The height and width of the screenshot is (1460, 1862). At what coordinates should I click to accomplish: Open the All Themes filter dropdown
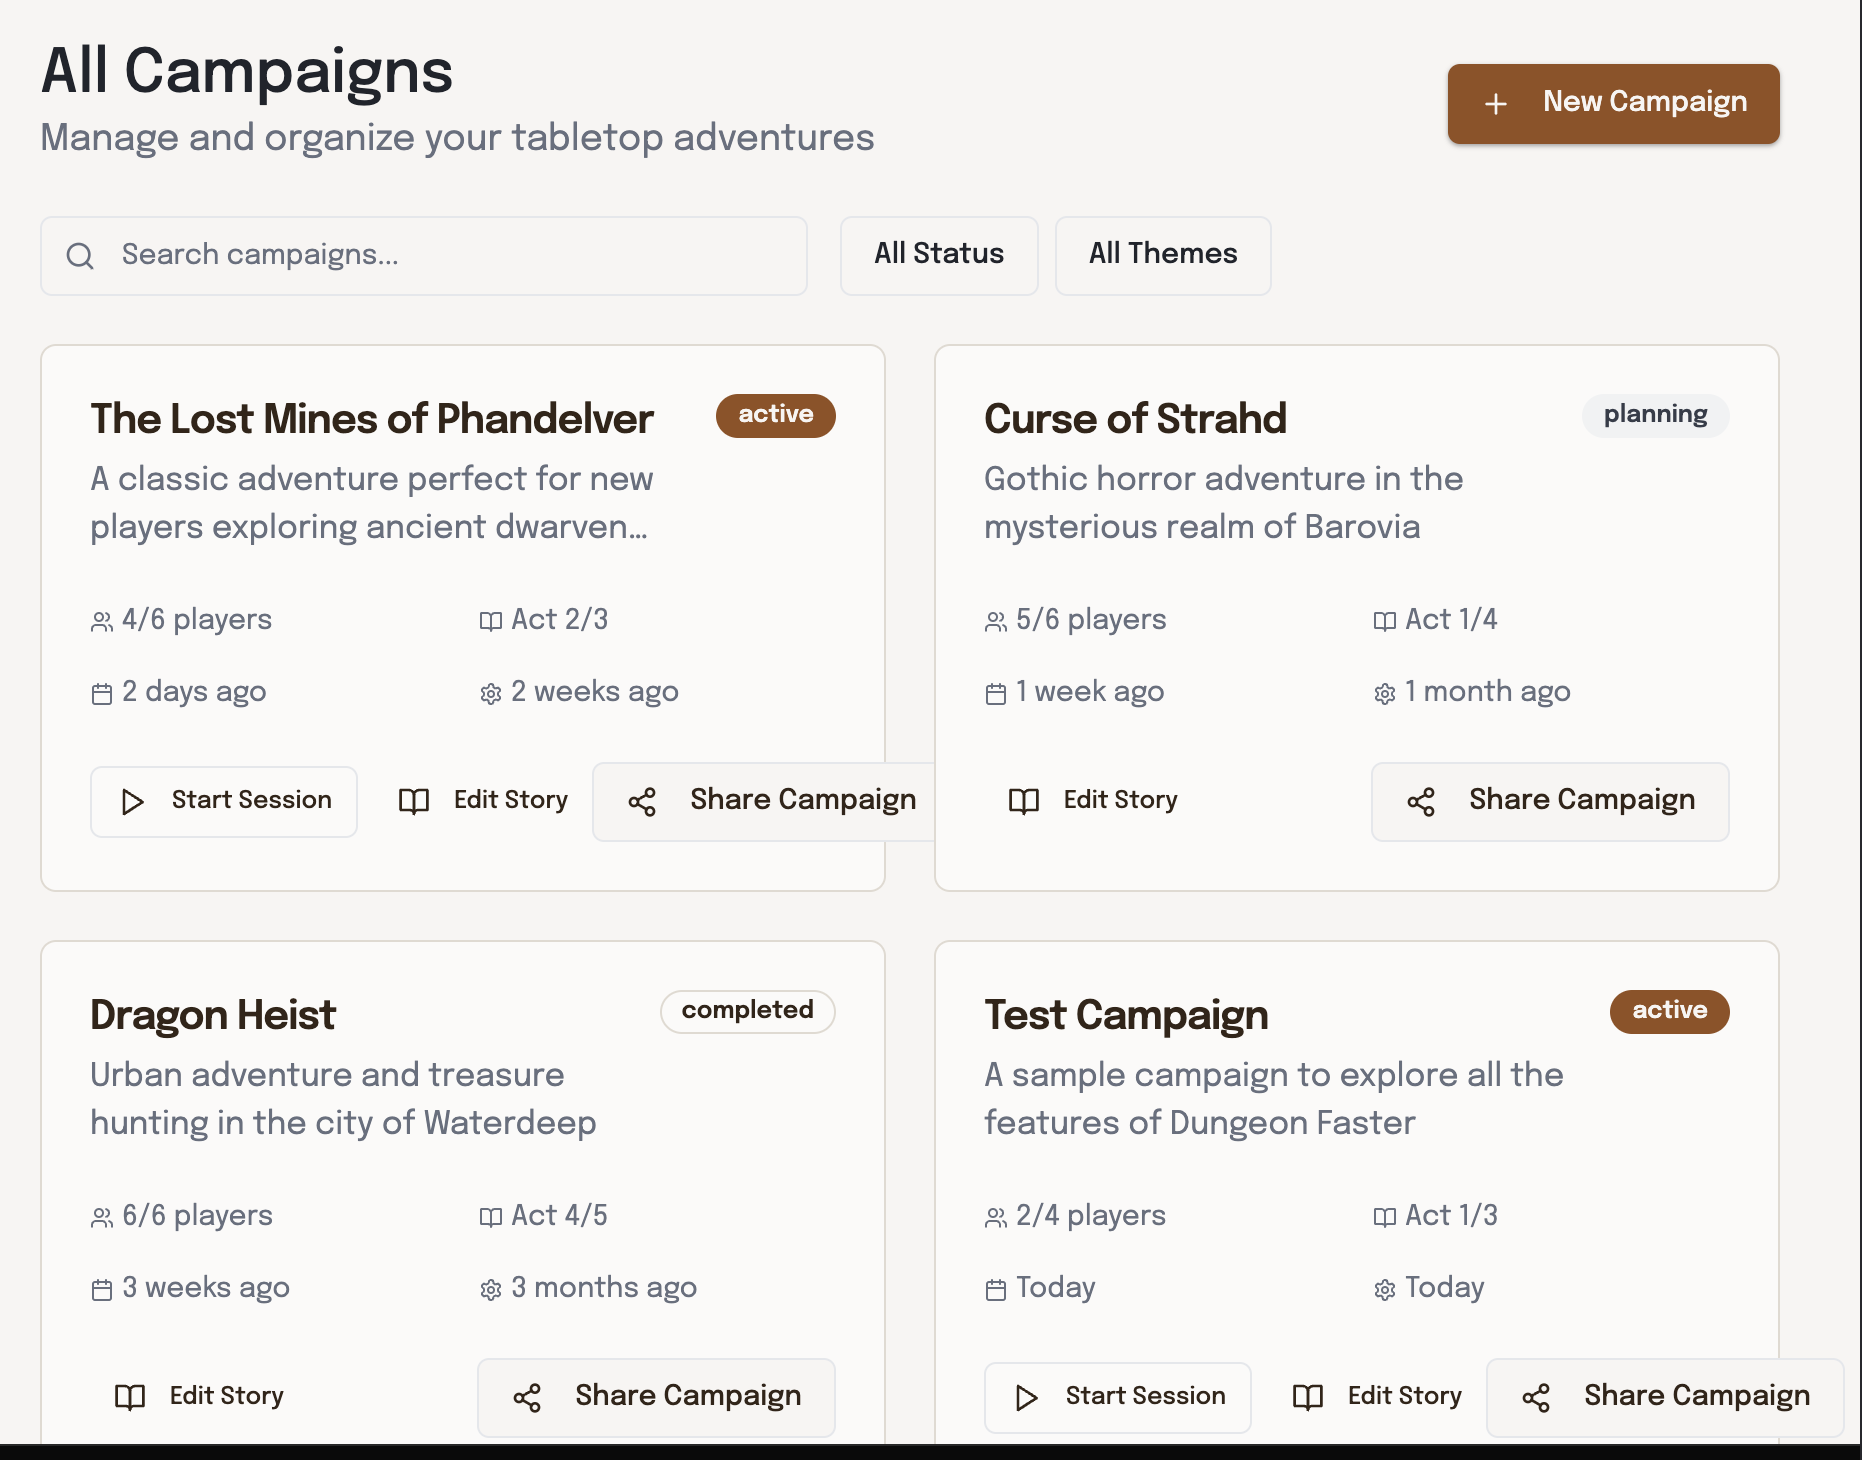pos(1163,255)
